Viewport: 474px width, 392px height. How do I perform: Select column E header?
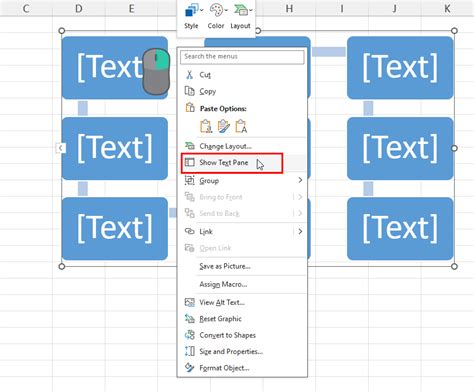click(131, 8)
